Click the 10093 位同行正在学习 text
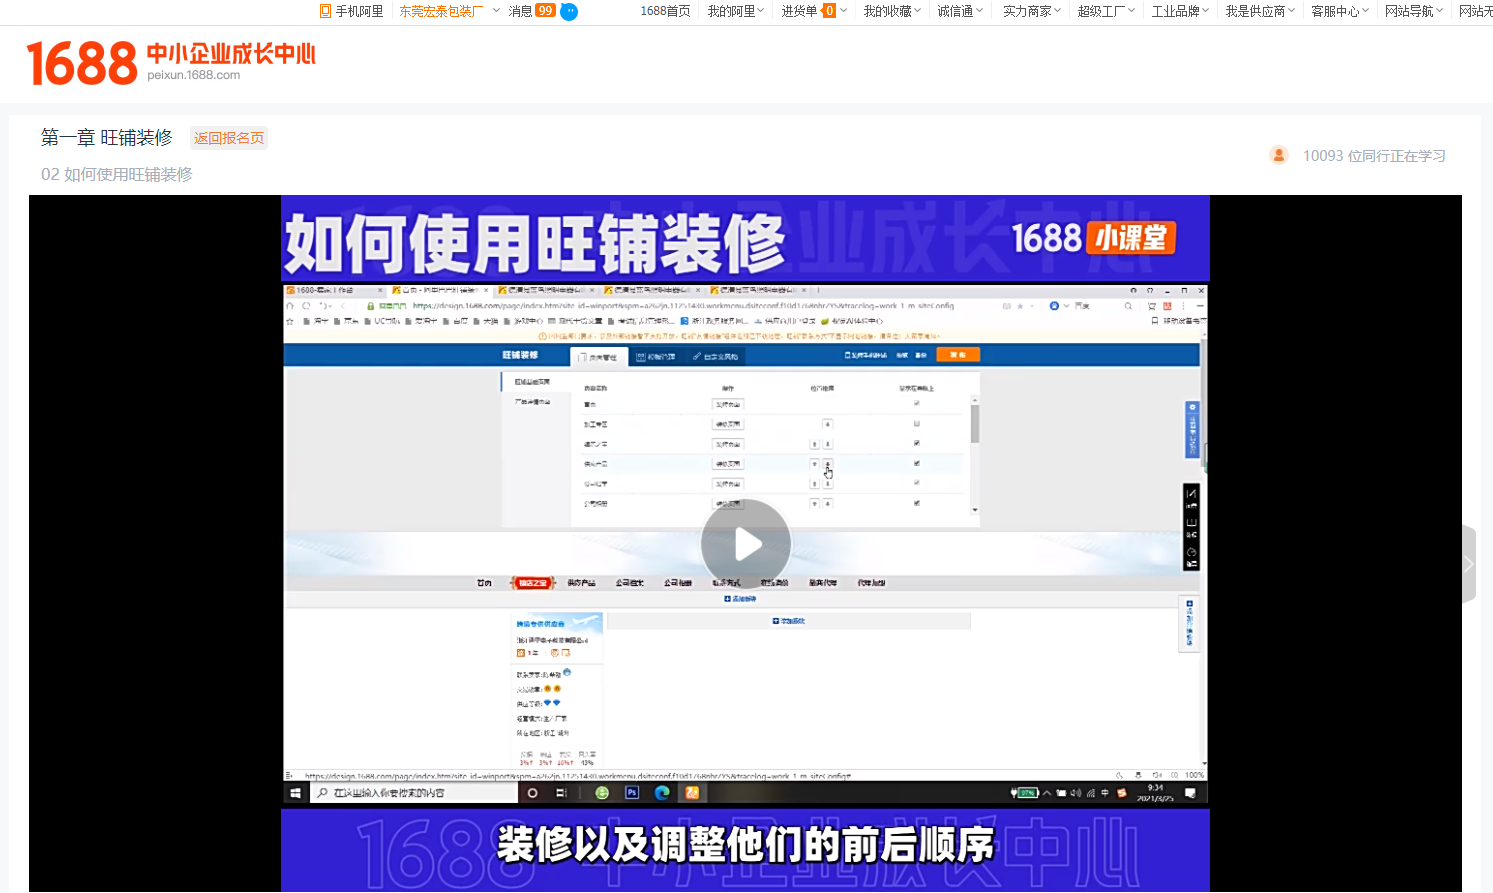 (x=1374, y=156)
